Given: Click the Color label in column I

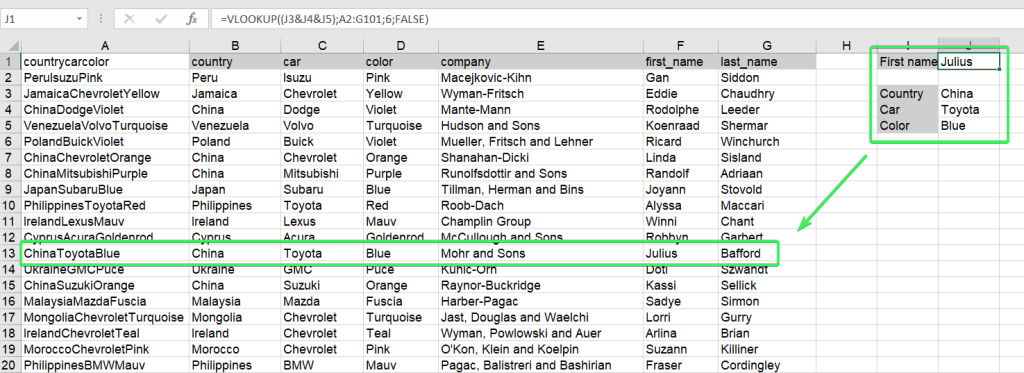Looking at the screenshot, I should click(x=908, y=125).
